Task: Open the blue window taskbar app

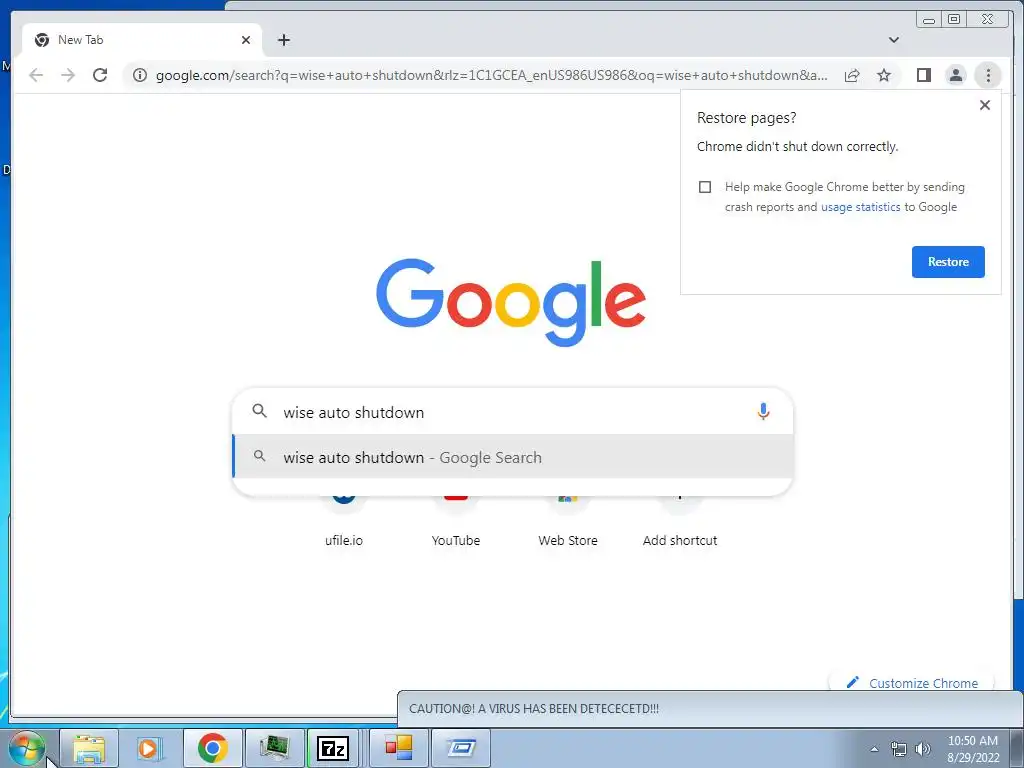Action: pyautogui.click(x=461, y=748)
